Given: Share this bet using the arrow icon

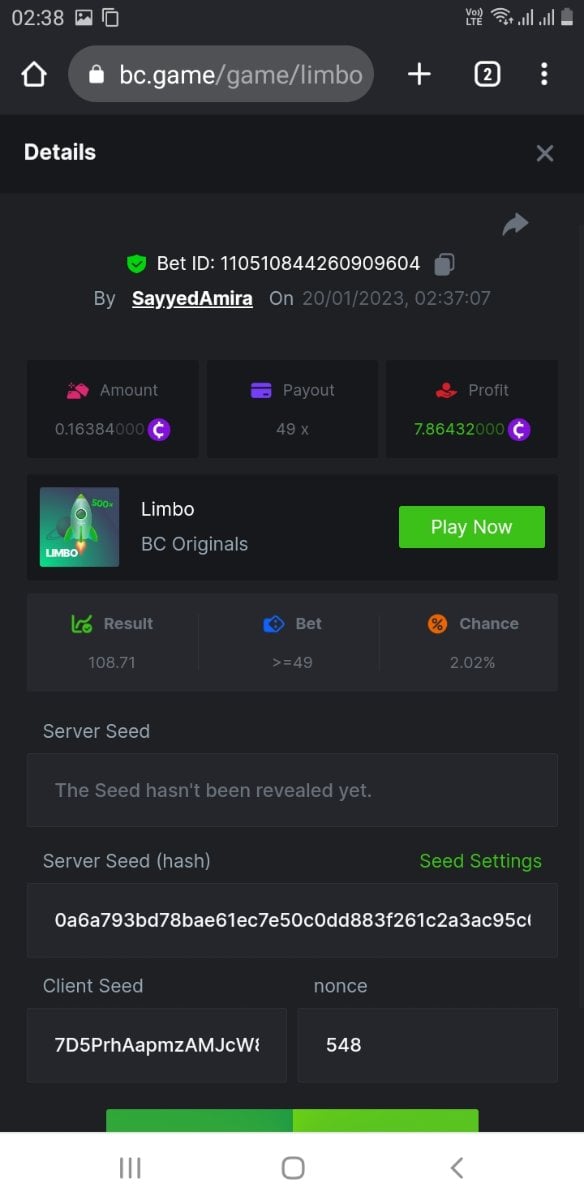Looking at the screenshot, I should tap(515, 225).
